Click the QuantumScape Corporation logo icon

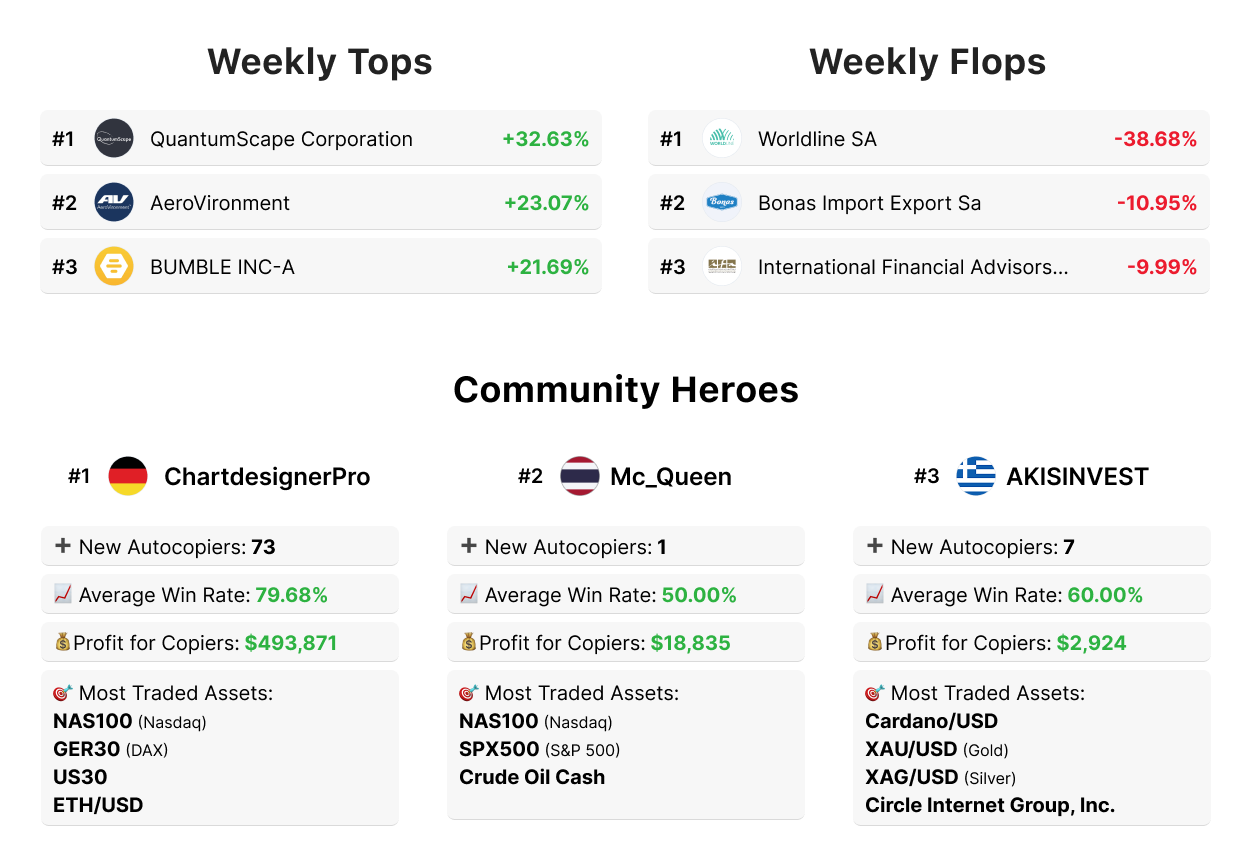(x=114, y=139)
